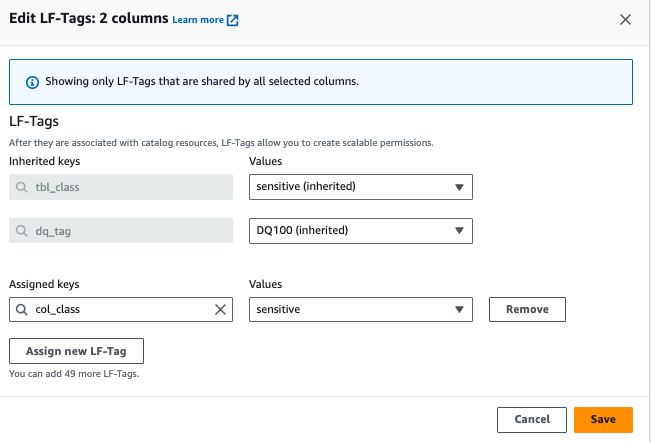Click the dropdown arrow for DQ100 value
The height and width of the screenshot is (442, 651).
[x=459, y=231]
